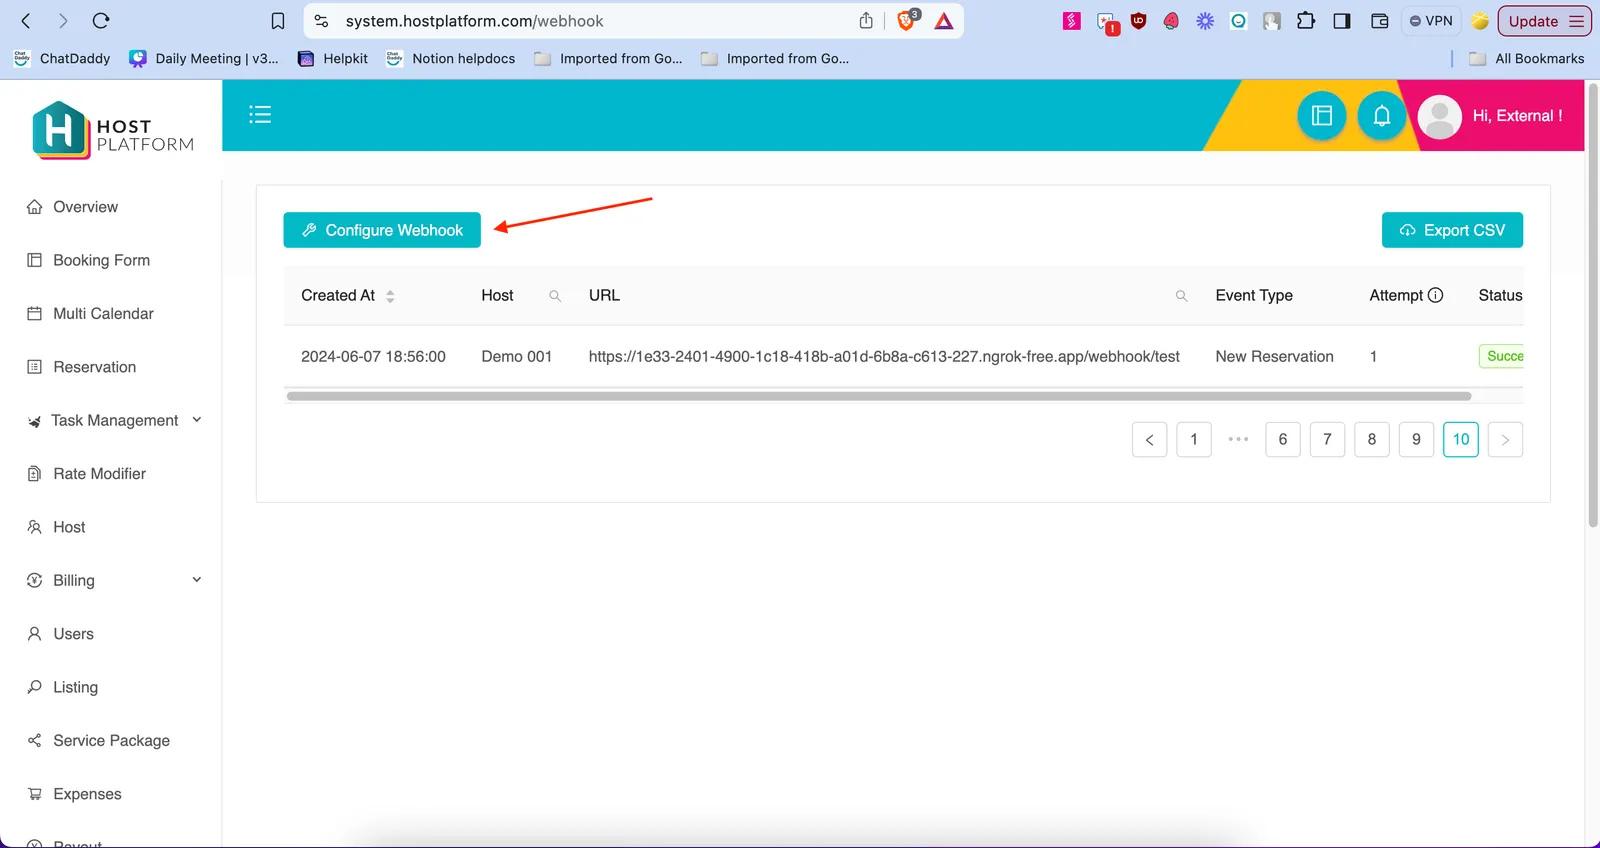Image resolution: width=1600 pixels, height=848 pixels.
Task: Click the table horizontal scrollbar
Action: pos(878,396)
